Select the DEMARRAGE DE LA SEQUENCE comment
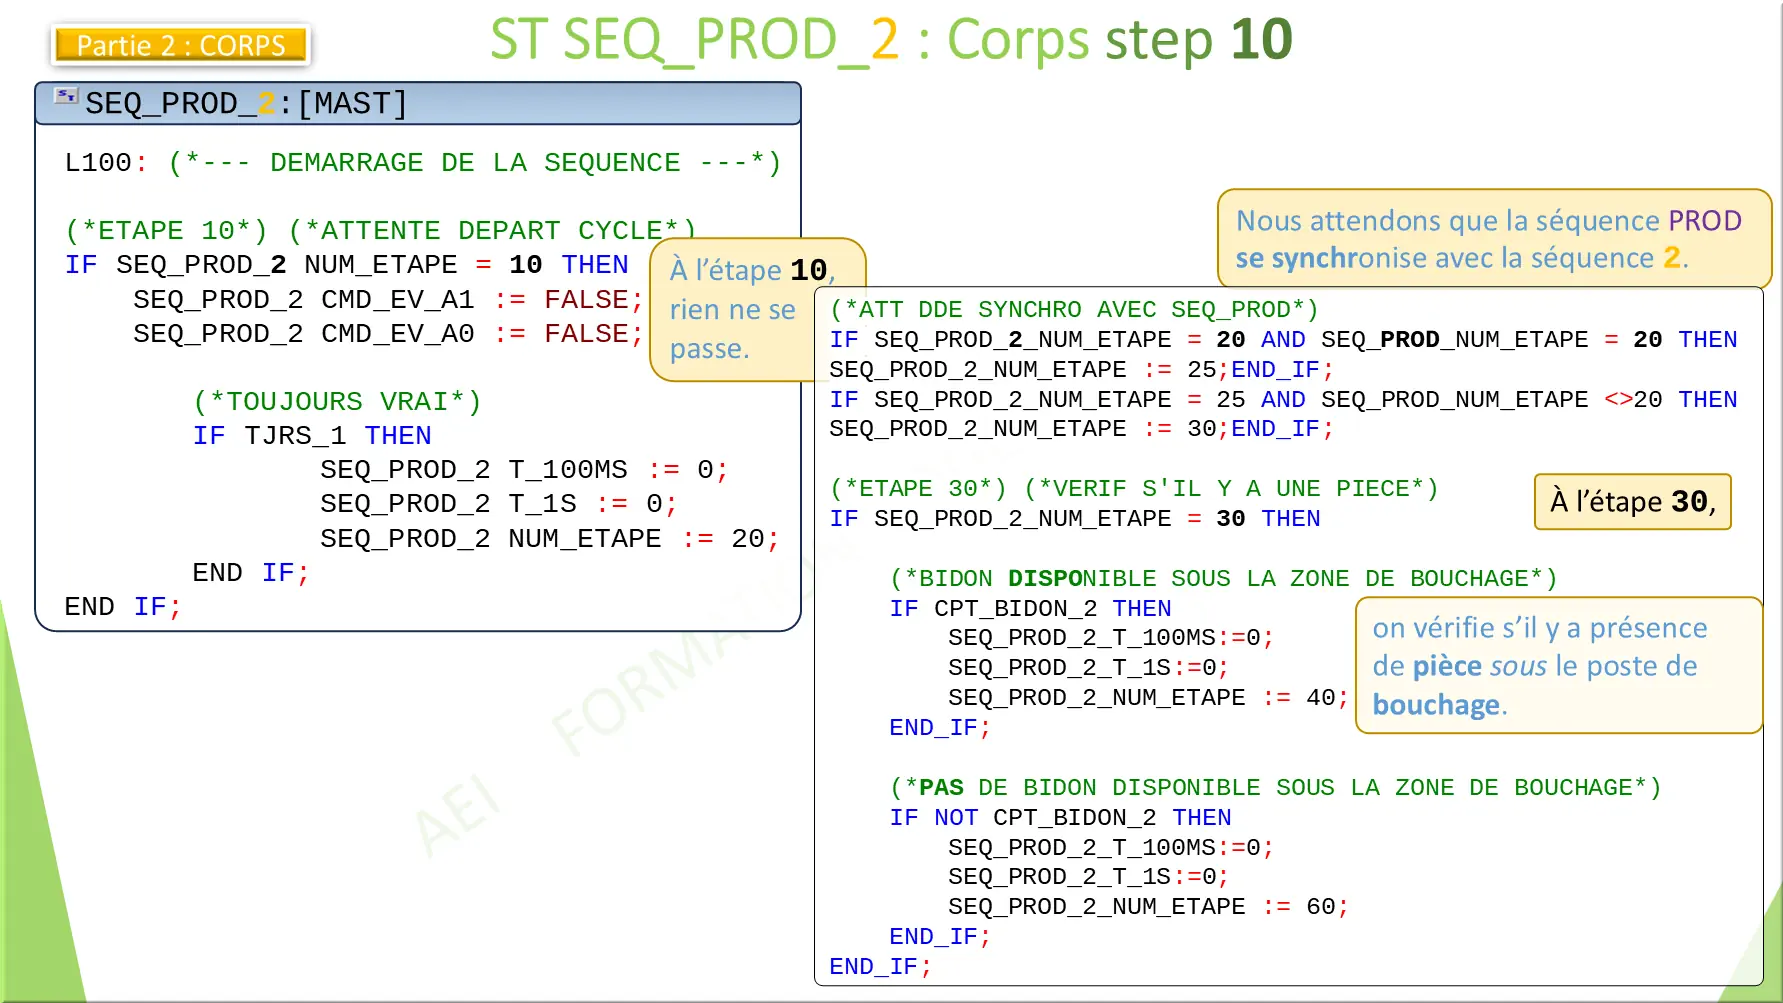Screen dimensions: 1783x1003 tap(470, 161)
